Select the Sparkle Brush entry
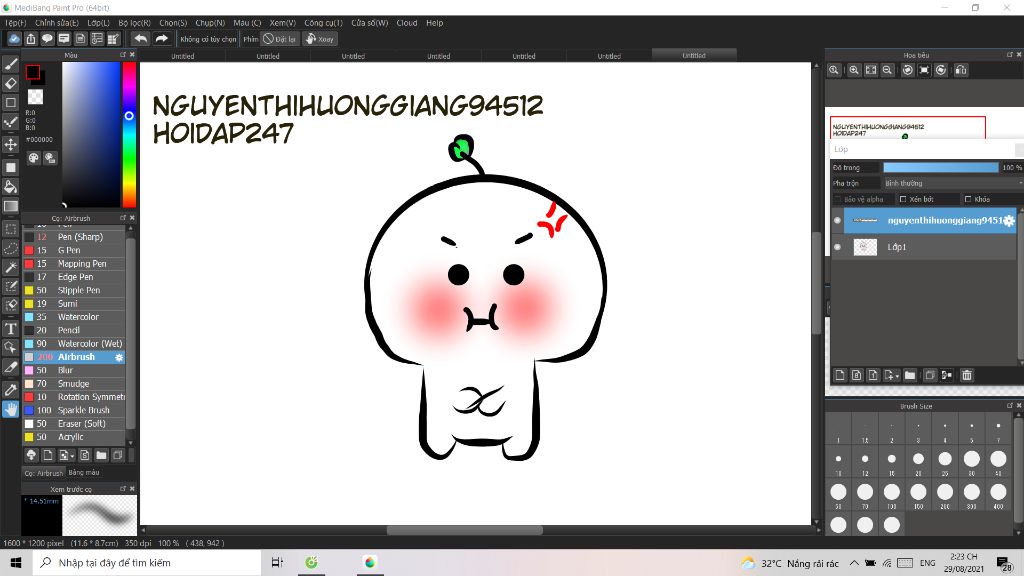 pos(74,410)
